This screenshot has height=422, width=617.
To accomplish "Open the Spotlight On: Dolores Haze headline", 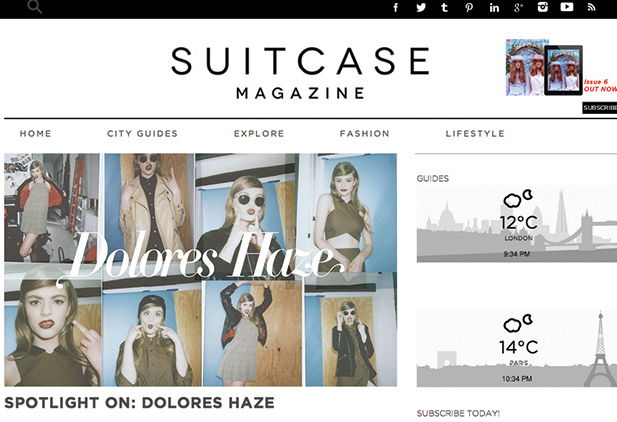I will [x=139, y=403].
